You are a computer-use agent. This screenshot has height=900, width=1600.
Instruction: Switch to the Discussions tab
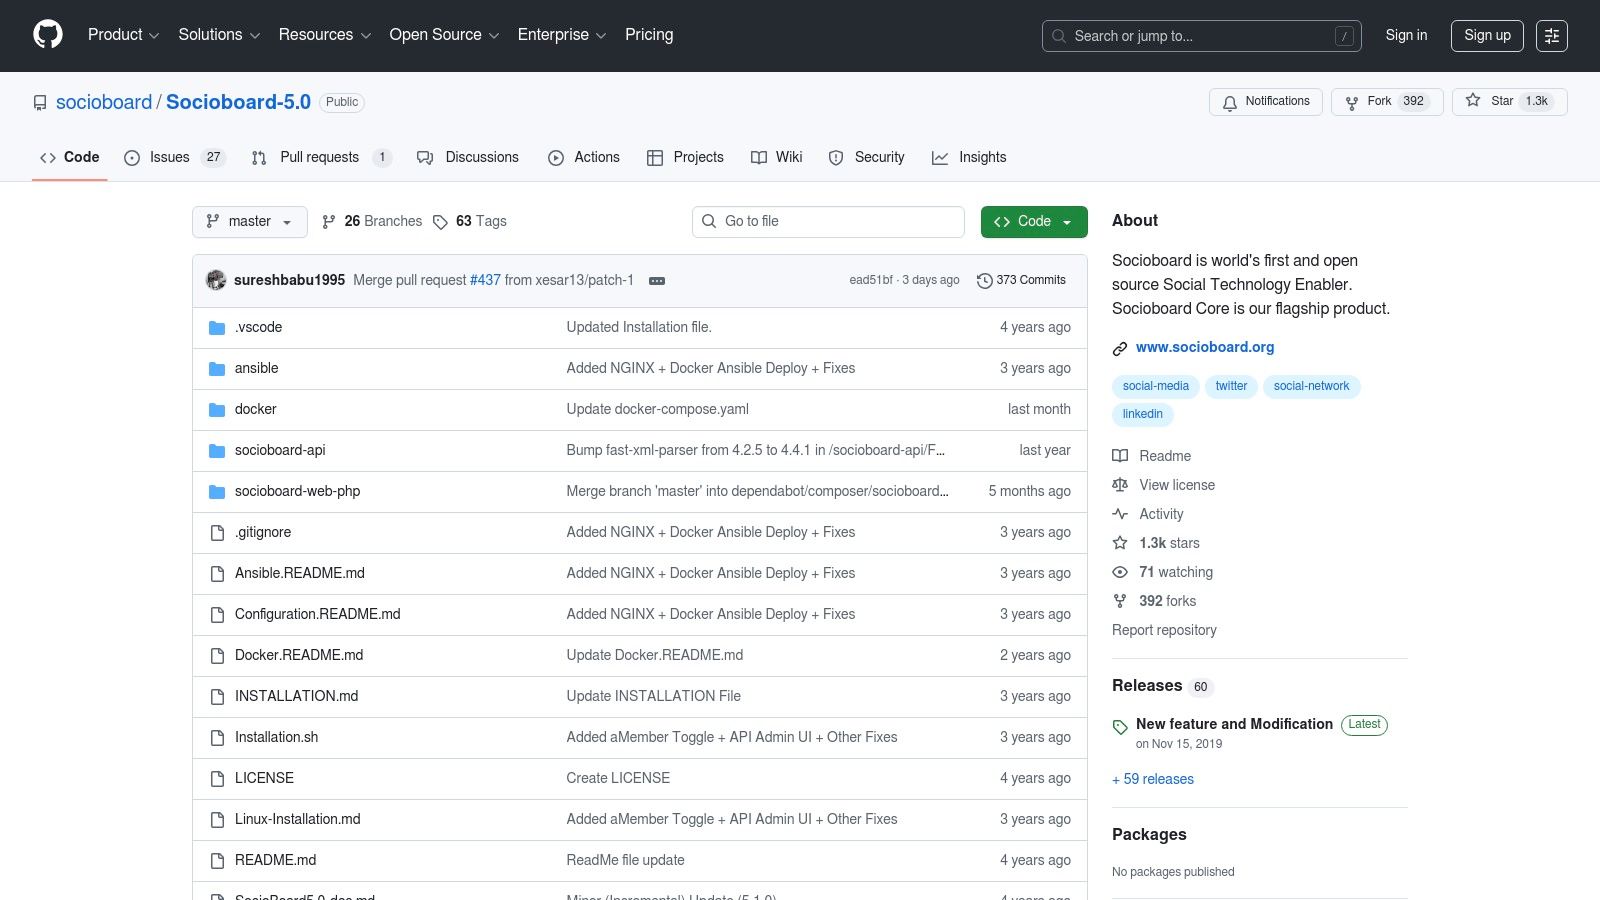point(468,158)
